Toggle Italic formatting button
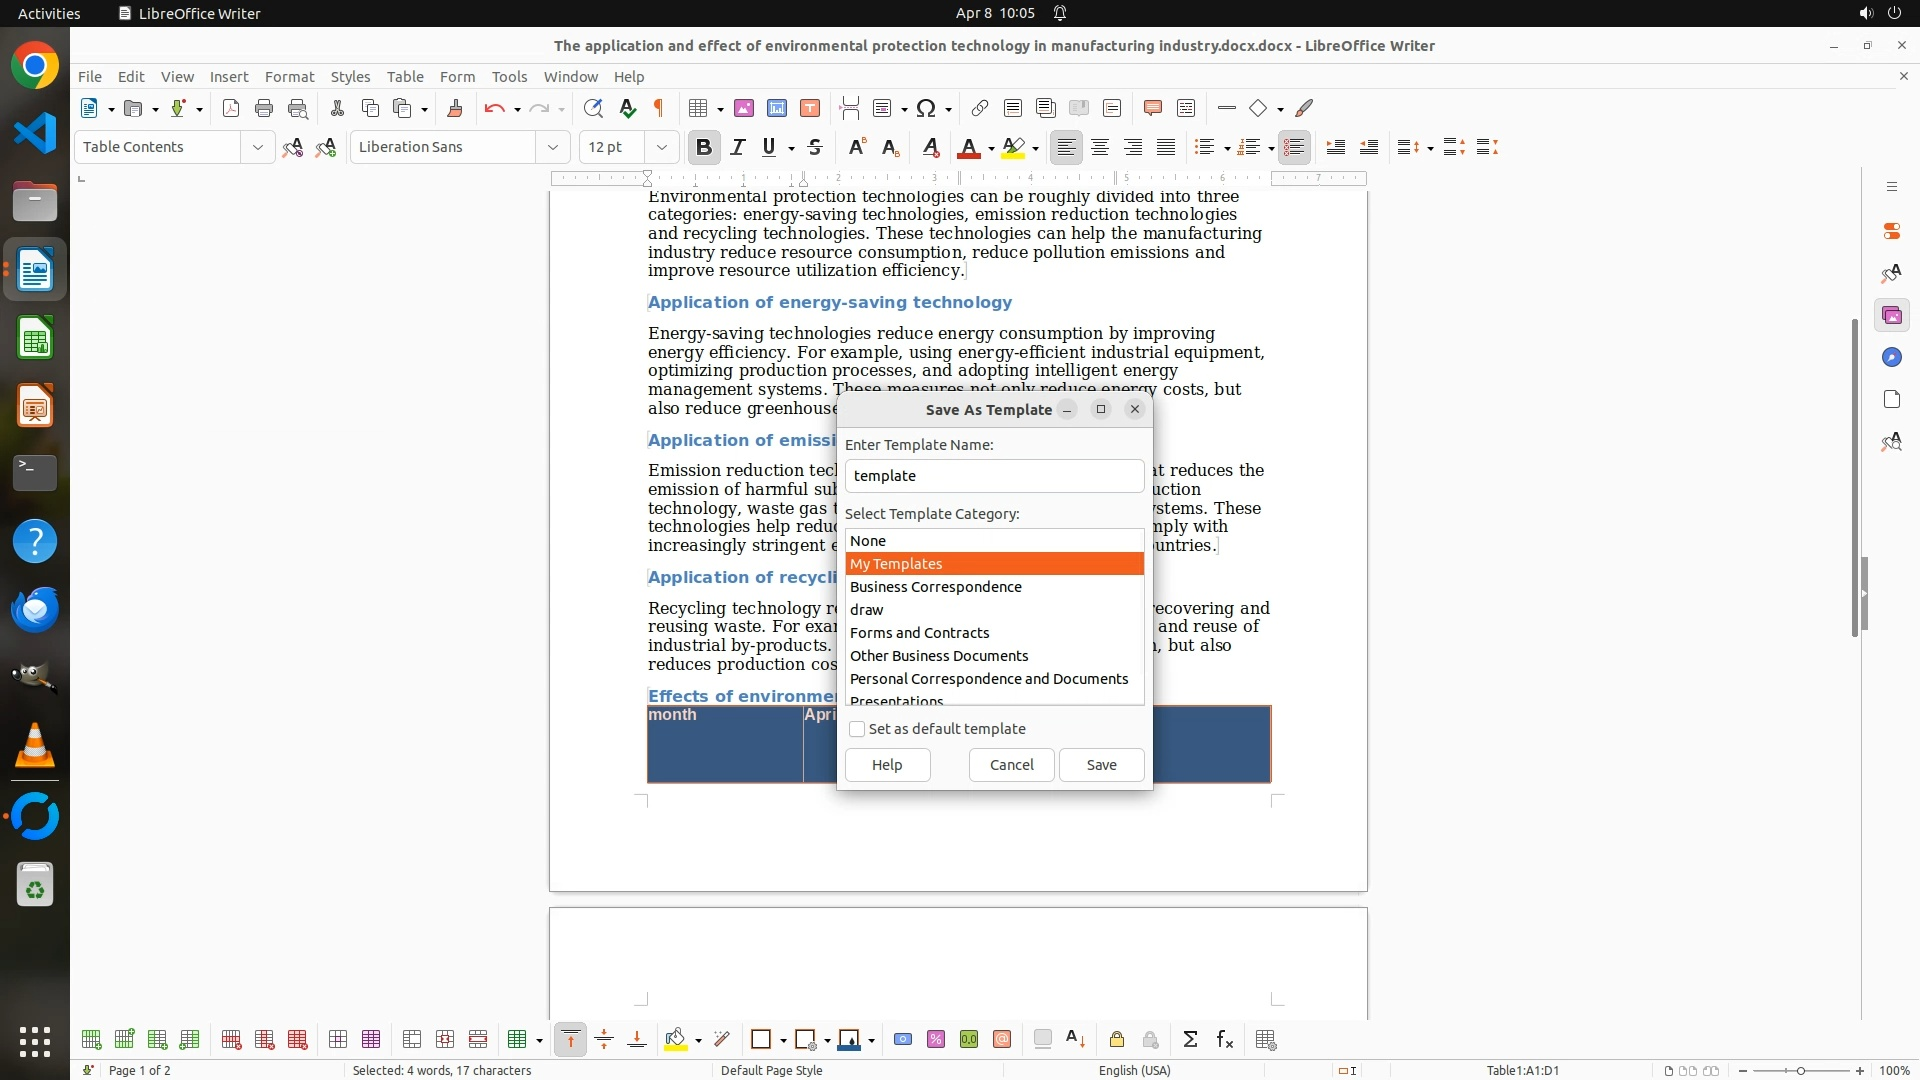This screenshot has width=1920, height=1080. click(738, 147)
